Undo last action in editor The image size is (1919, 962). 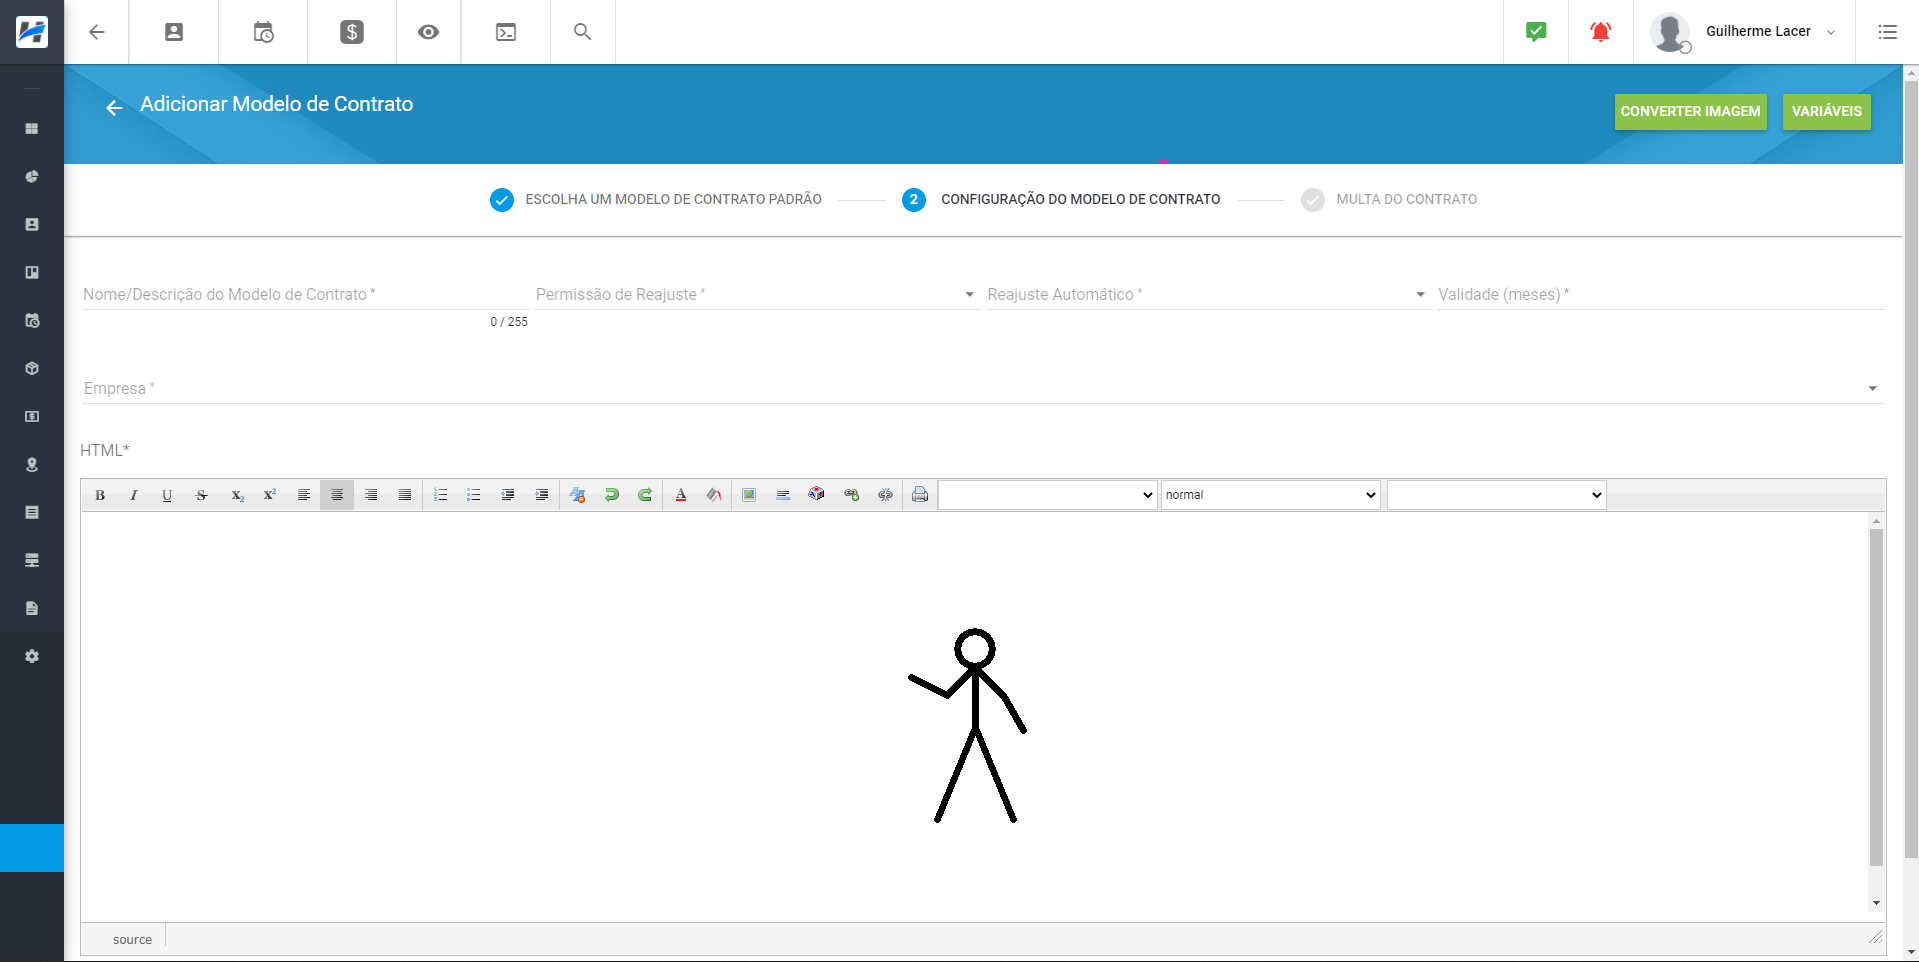(x=612, y=495)
